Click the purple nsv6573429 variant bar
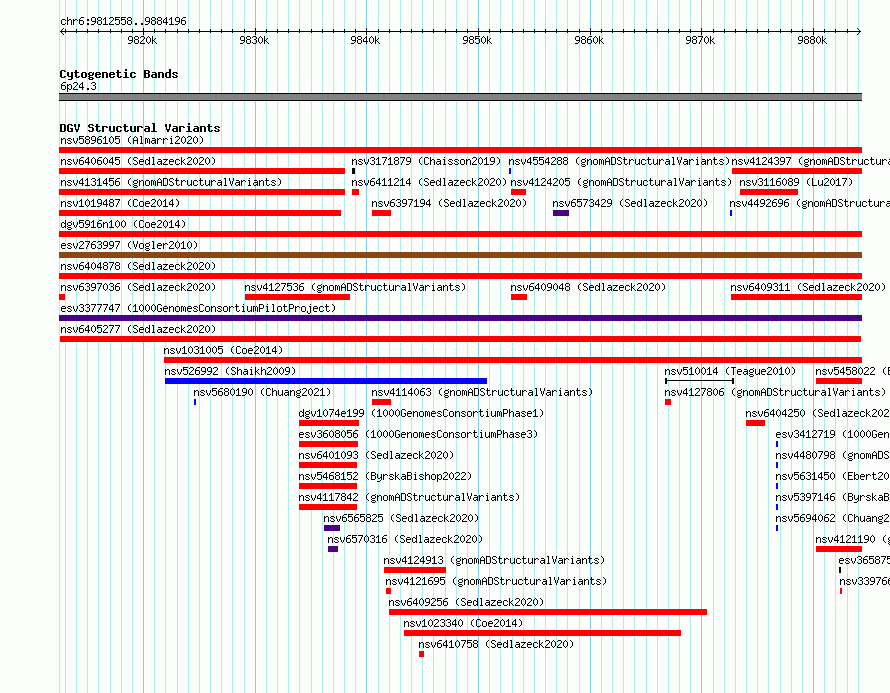The width and height of the screenshot is (890, 693). pos(561,213)
